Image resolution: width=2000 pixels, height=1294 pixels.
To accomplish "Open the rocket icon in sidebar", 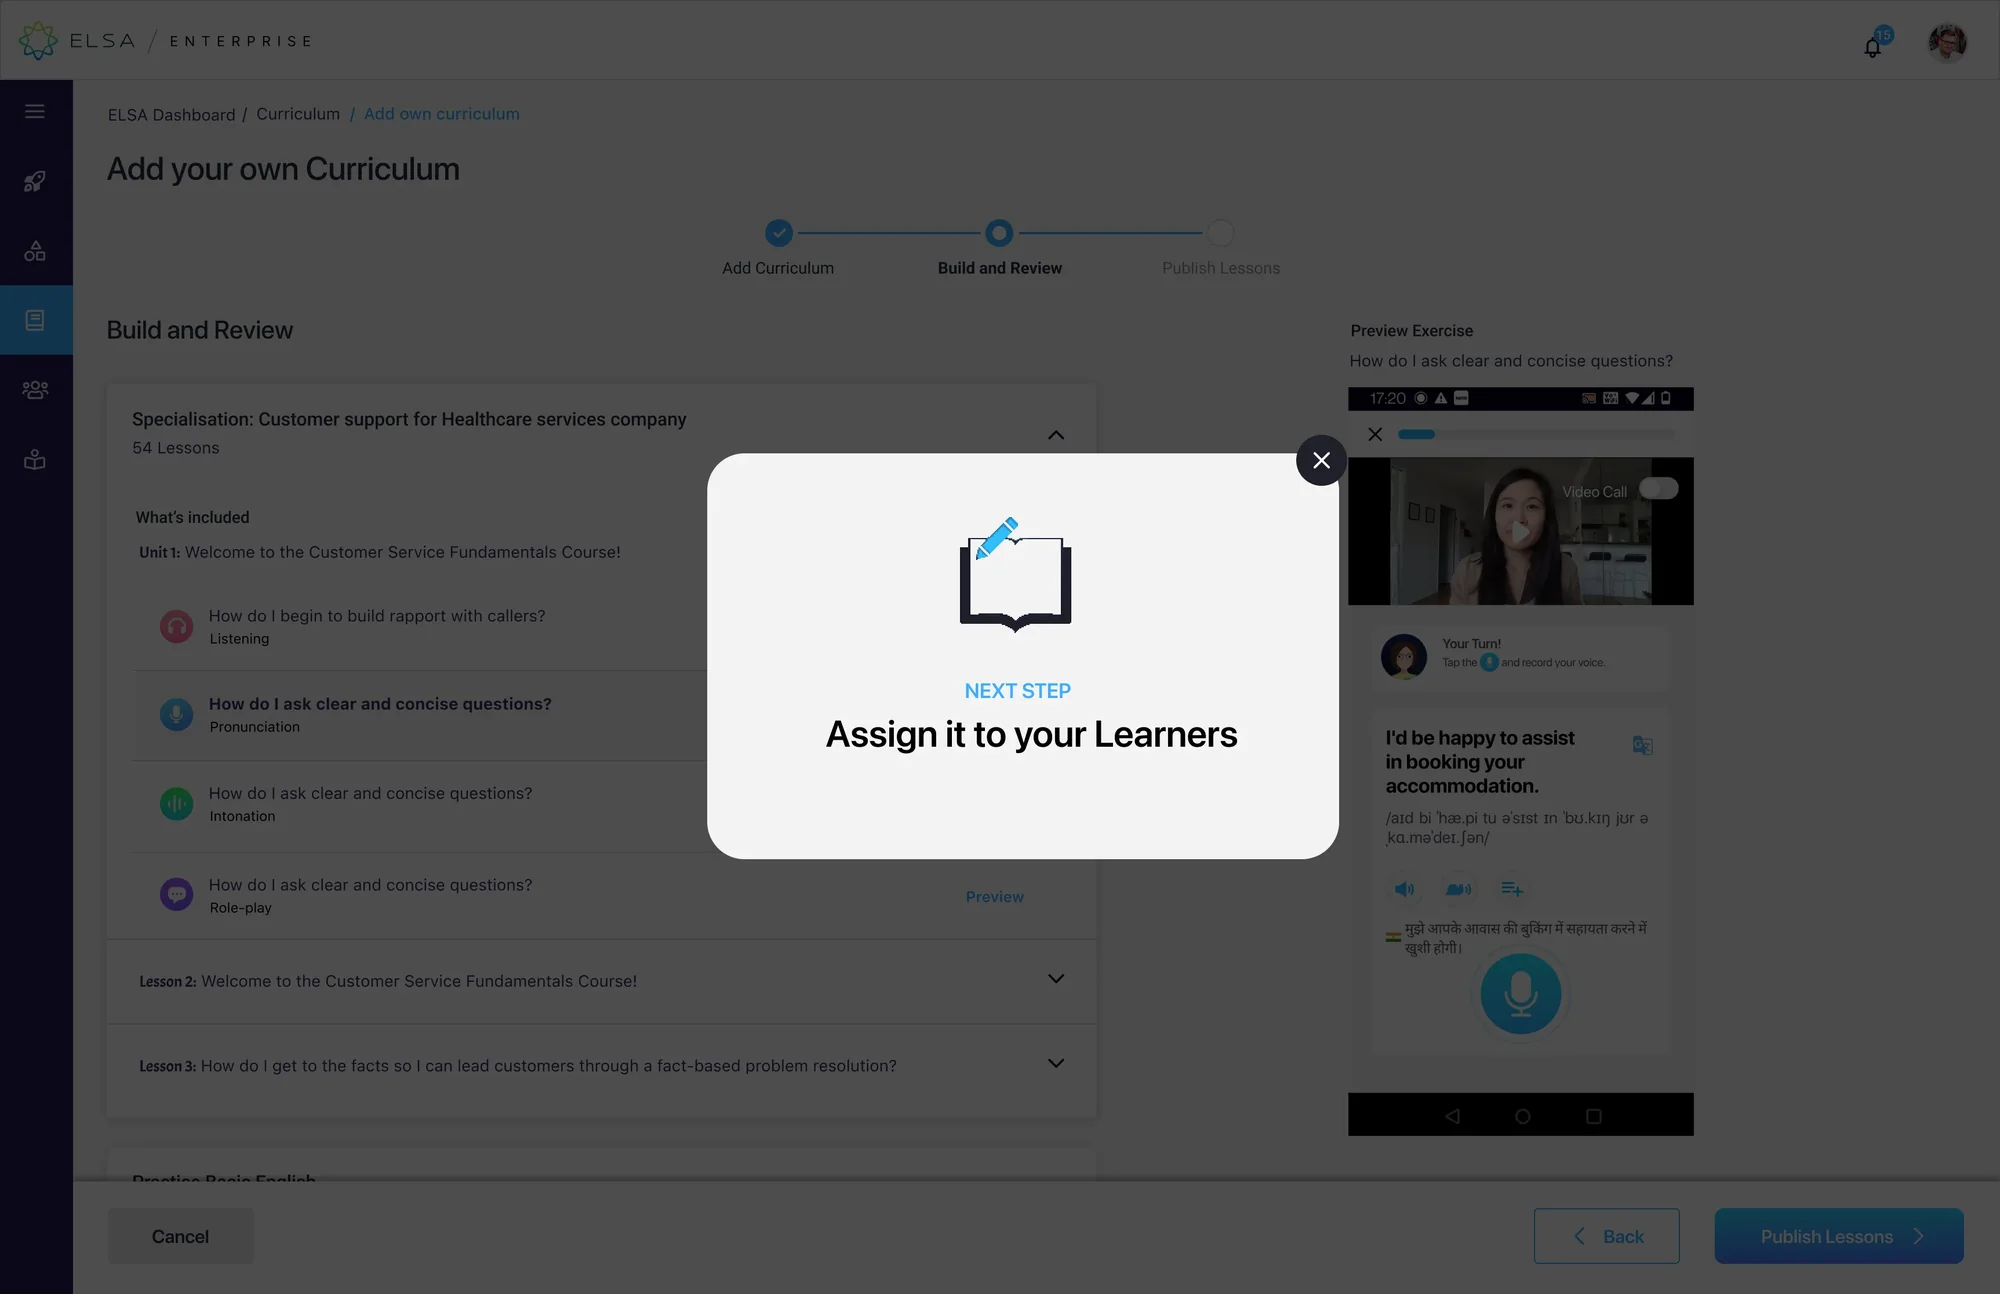I will [35, 181].
